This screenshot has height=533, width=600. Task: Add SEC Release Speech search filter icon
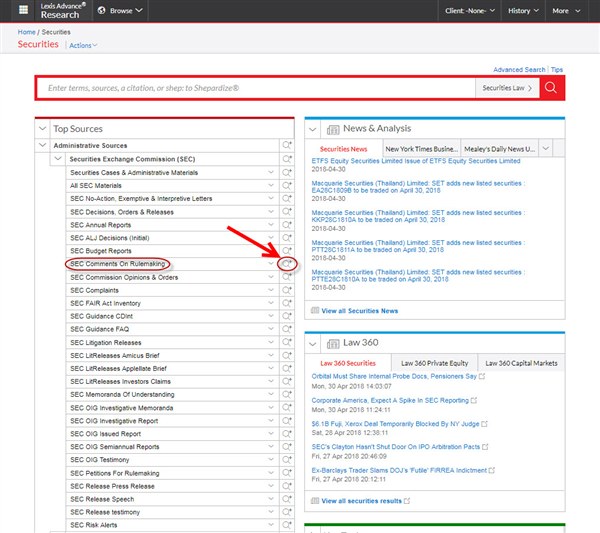click(x=287, y=499)
